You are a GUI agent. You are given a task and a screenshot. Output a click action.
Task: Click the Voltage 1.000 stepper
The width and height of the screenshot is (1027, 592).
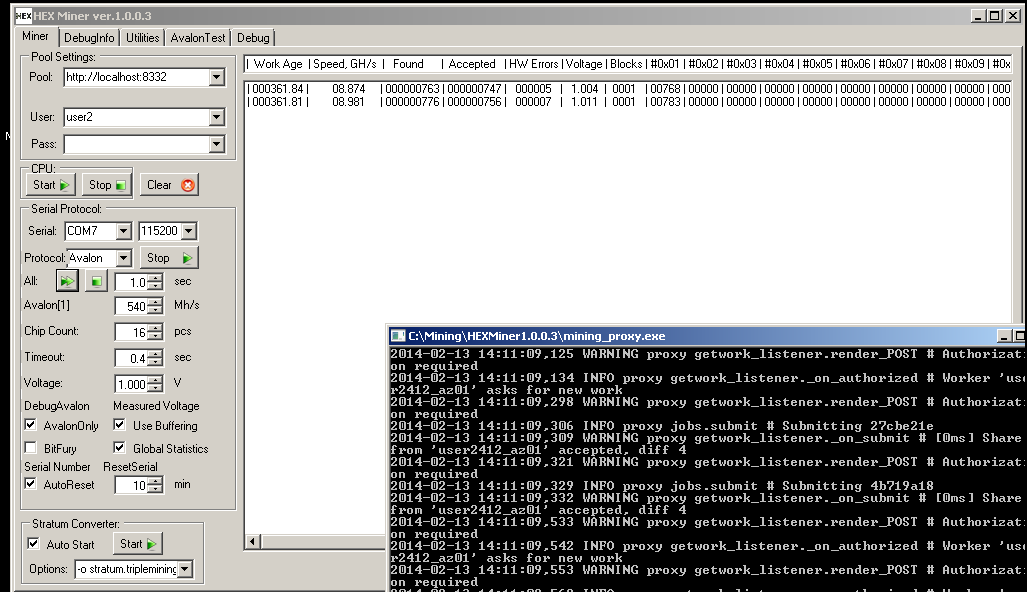pyautogui.click(x=155, y=384)
